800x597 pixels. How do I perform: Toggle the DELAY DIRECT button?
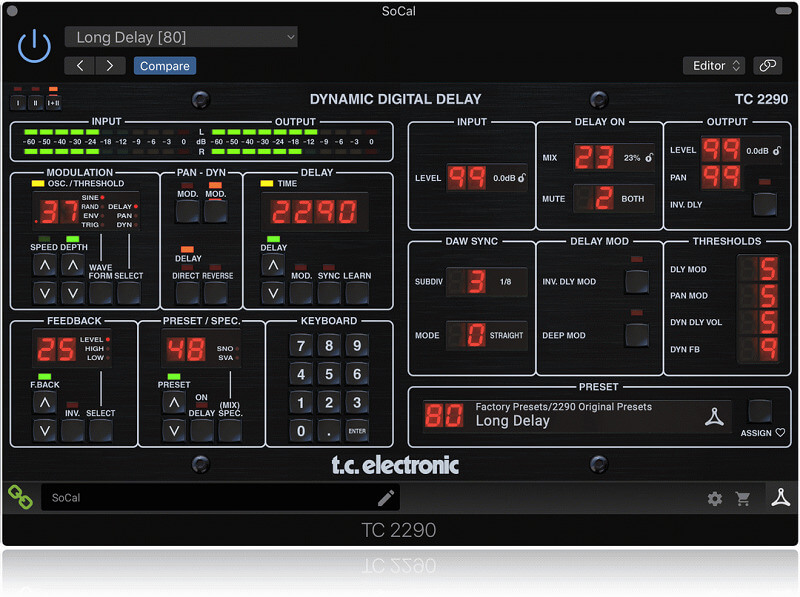[187, 293]
